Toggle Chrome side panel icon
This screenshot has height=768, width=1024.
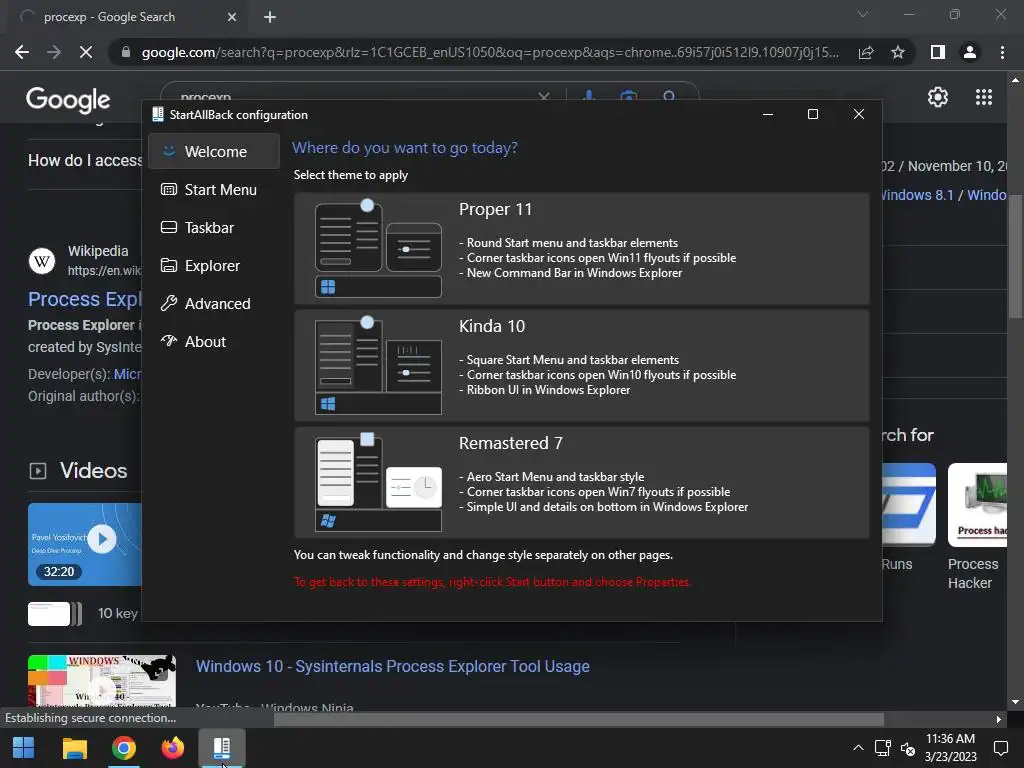point(938,52)
